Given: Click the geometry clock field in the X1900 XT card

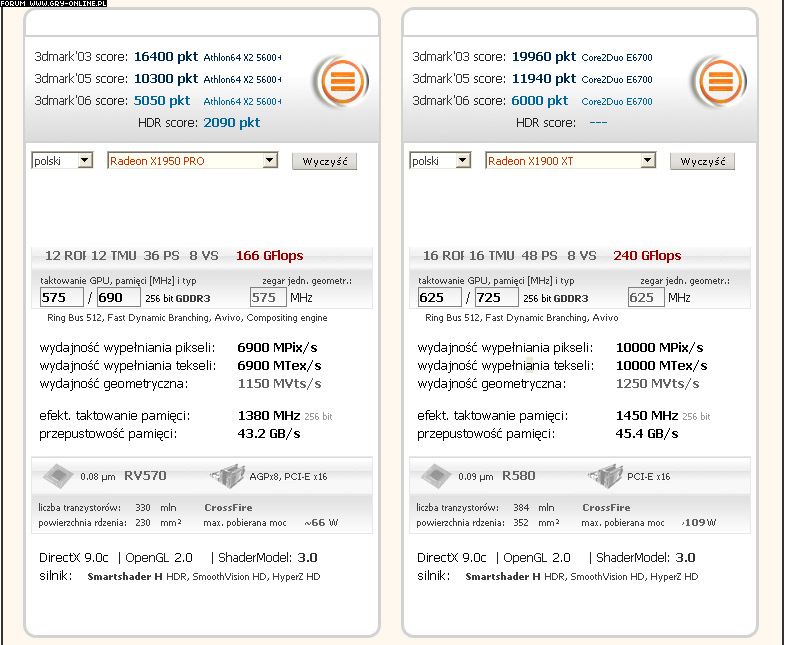Looking at the screenshot, I should tap(646, 298).
